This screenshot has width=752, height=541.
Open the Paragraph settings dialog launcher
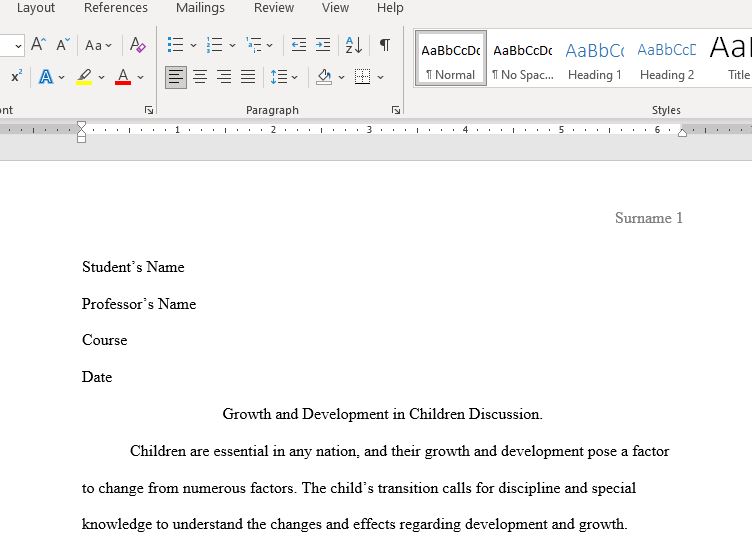[x=396, y=110]
